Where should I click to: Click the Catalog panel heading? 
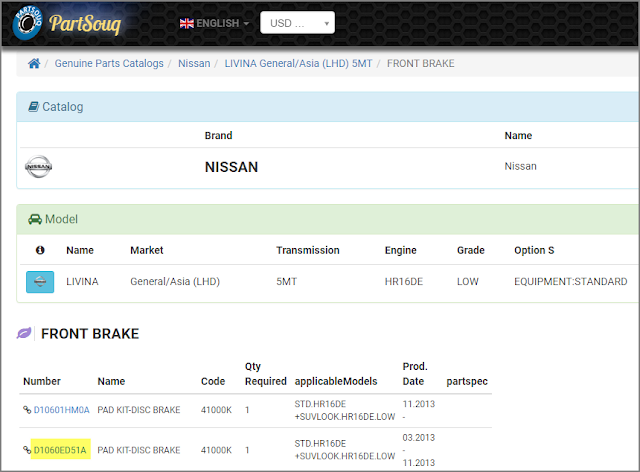[x=62, y=107]
